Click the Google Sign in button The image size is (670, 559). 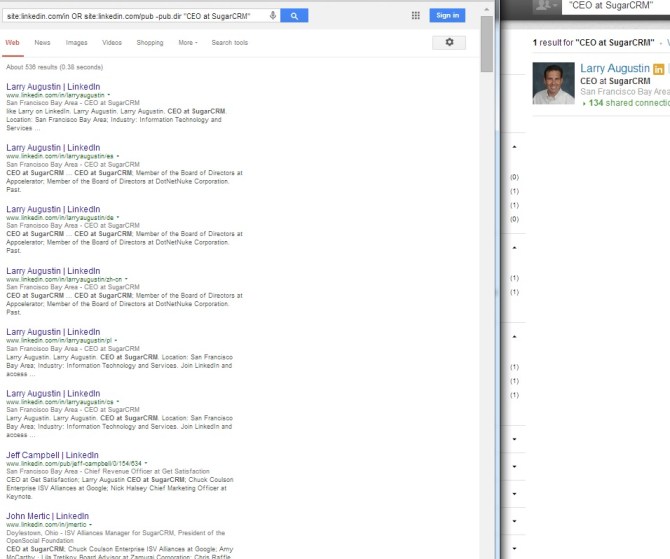447,15
